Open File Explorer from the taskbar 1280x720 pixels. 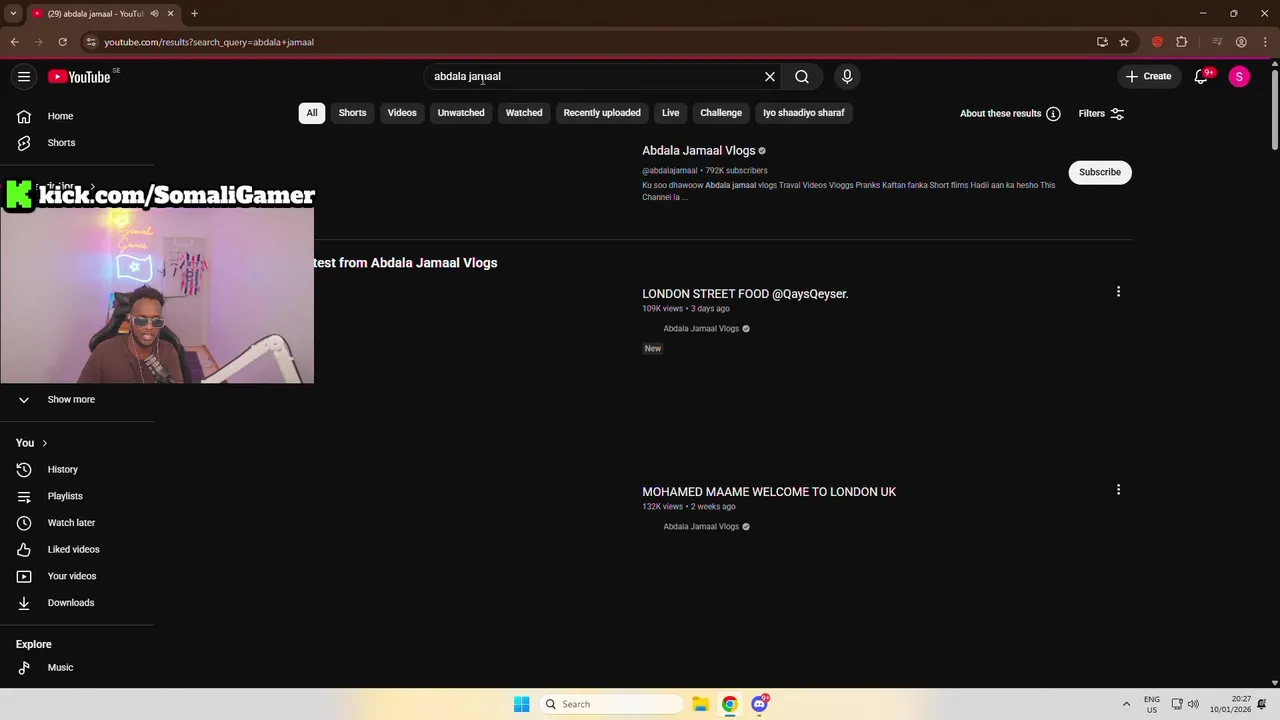click(x=700, y=704)
